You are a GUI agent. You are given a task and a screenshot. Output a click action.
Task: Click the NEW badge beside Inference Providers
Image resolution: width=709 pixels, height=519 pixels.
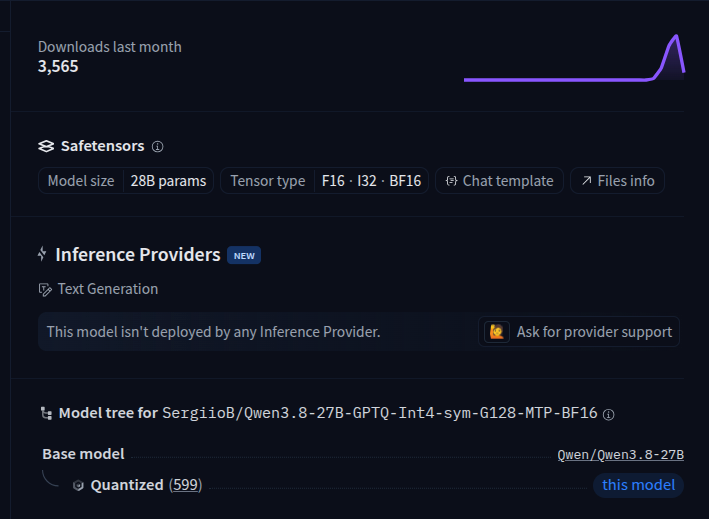pyautogui.click(x=244, y=255)
